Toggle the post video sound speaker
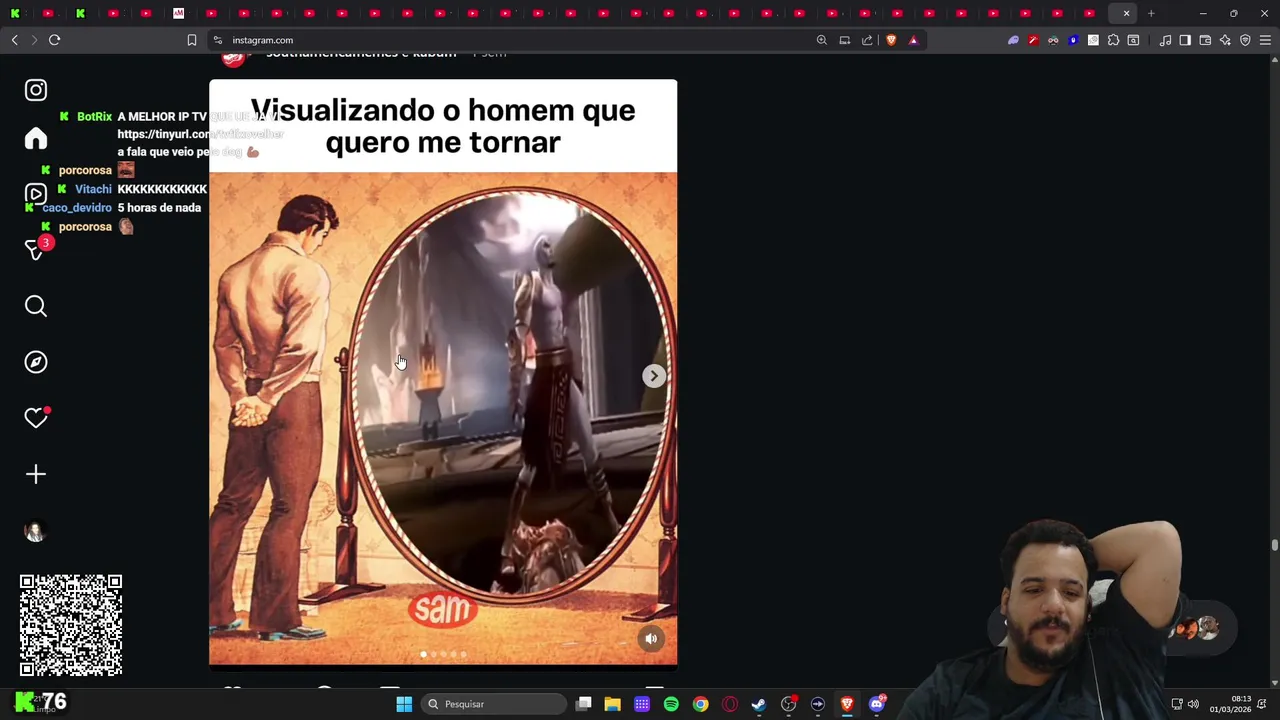The height and width of the screenshot is (720, 1280). click(x=651, y=639)
